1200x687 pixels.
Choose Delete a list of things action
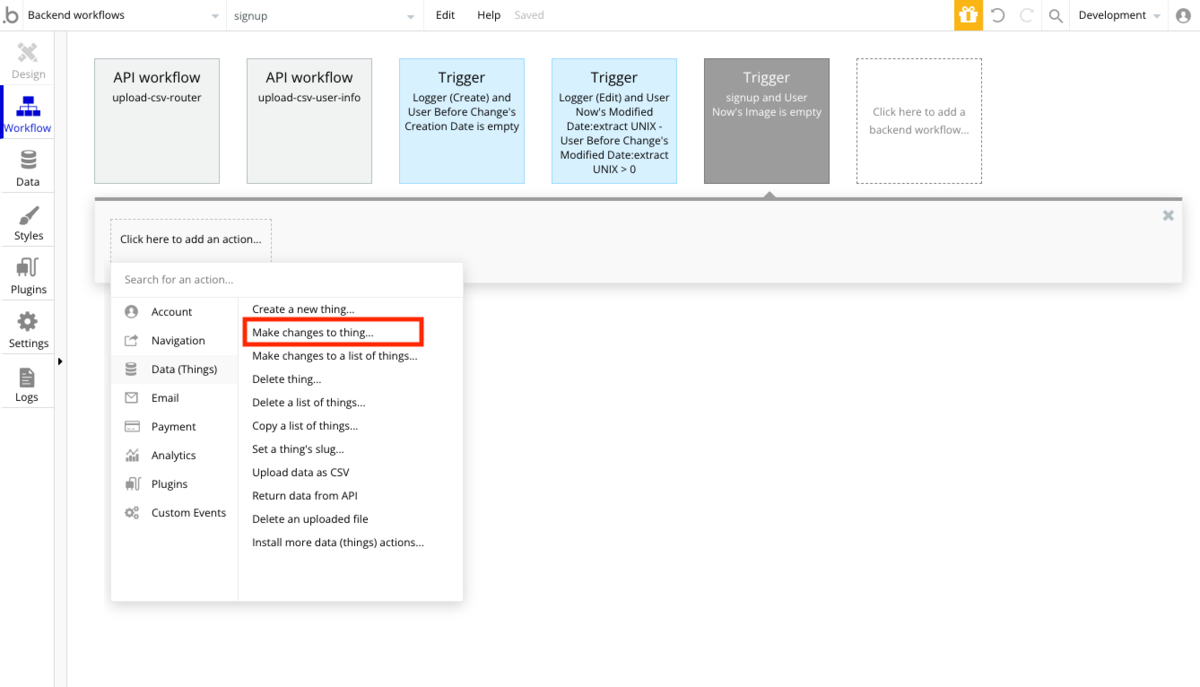coord(309,403)
